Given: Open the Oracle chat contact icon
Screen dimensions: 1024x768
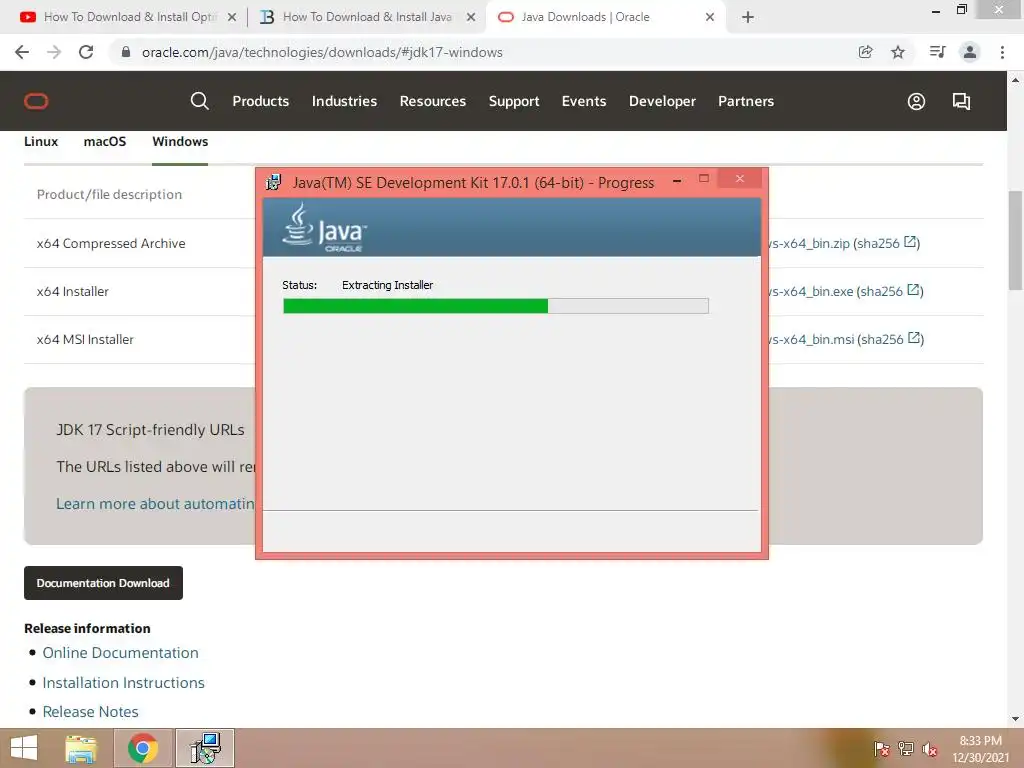Looking at the screenshot, I should coord(961,101).
